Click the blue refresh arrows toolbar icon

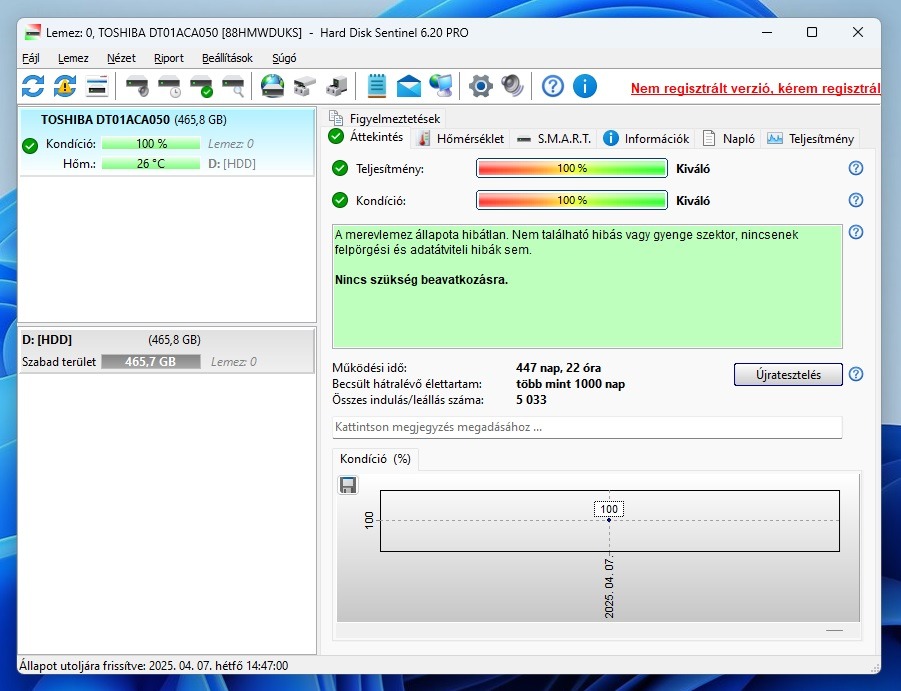pyautogui.click(x=33, y=87)
